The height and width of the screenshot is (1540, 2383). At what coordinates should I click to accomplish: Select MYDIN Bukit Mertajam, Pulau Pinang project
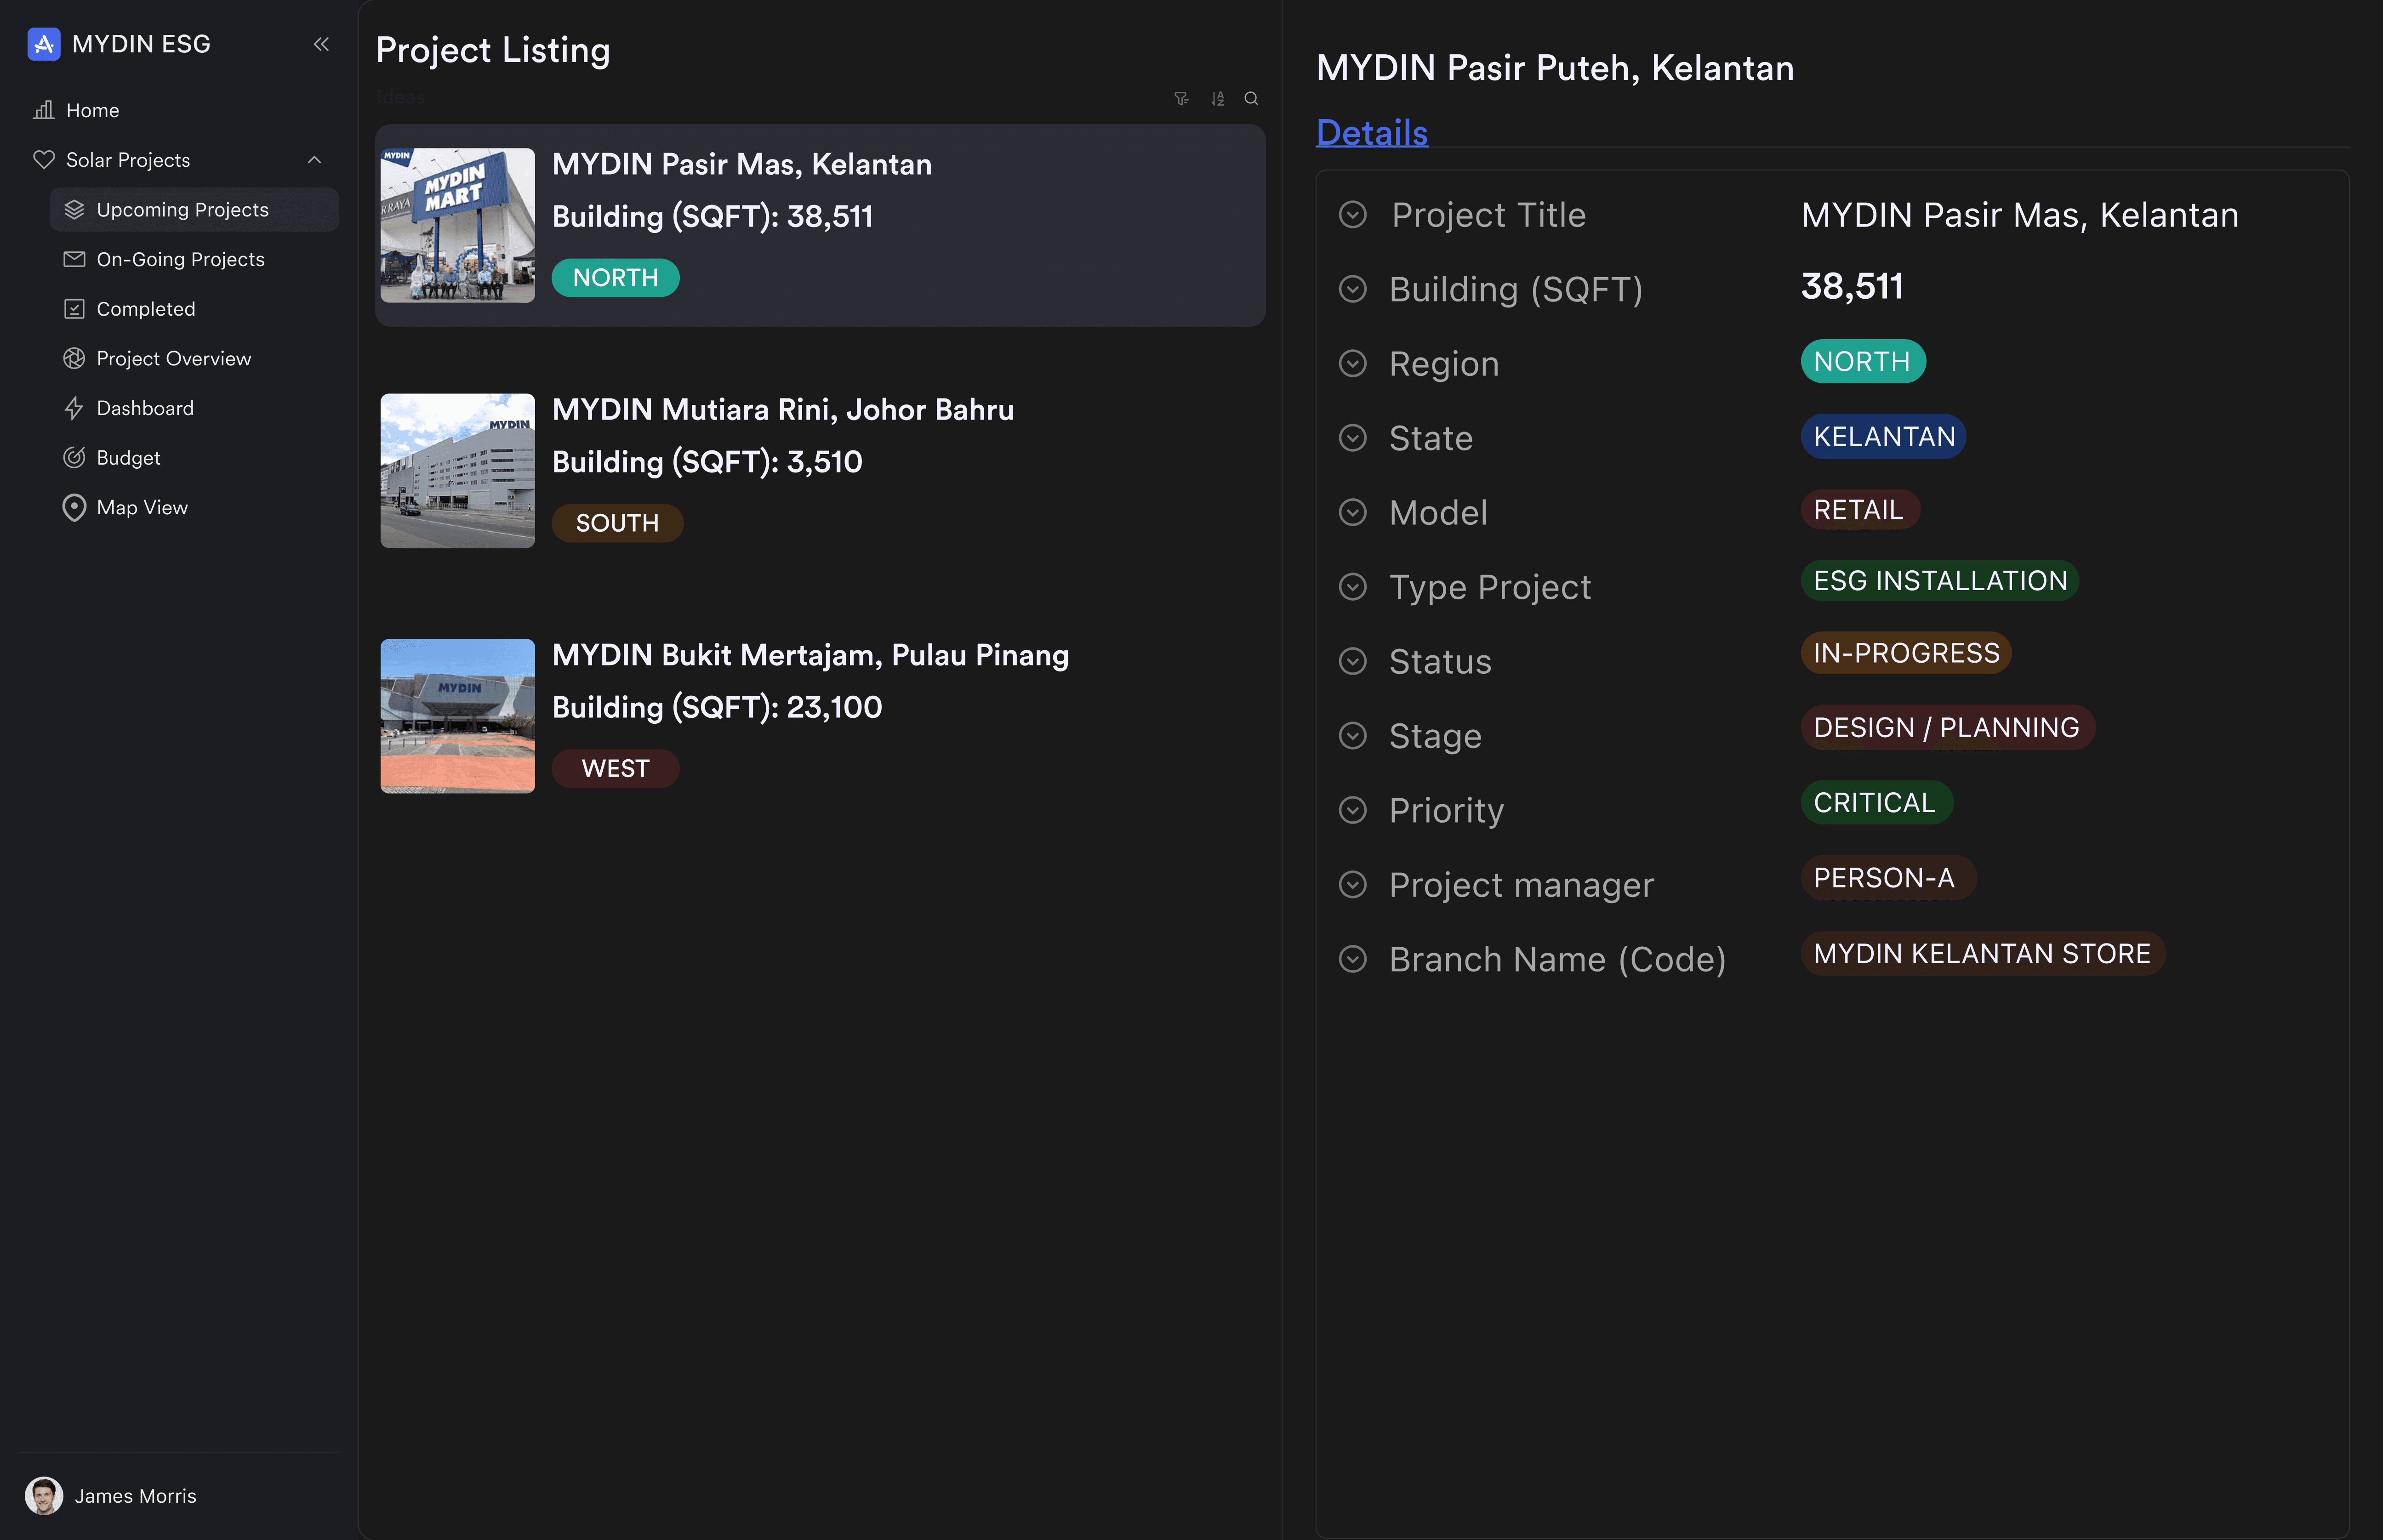pos(810,655)
